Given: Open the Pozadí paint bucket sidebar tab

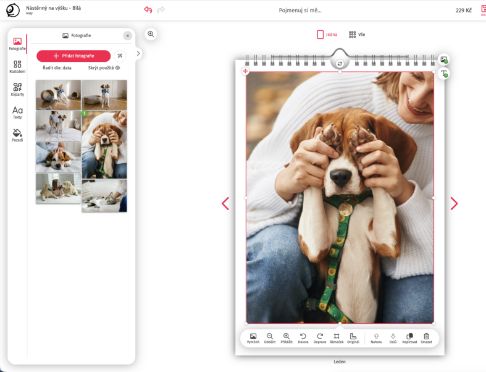Looking at the screenshot, I should point(17,135).
